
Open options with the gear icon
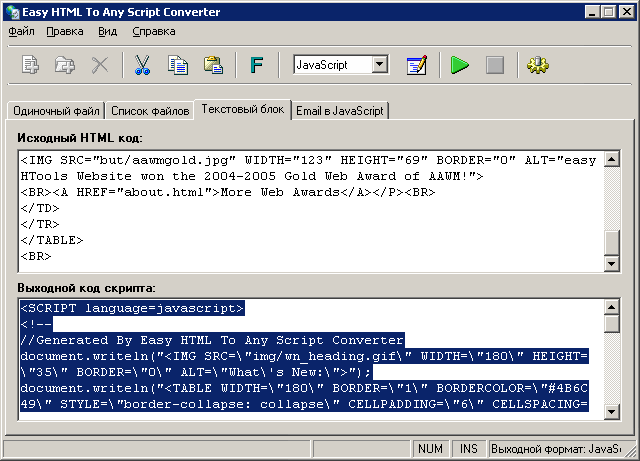[538, 65]
